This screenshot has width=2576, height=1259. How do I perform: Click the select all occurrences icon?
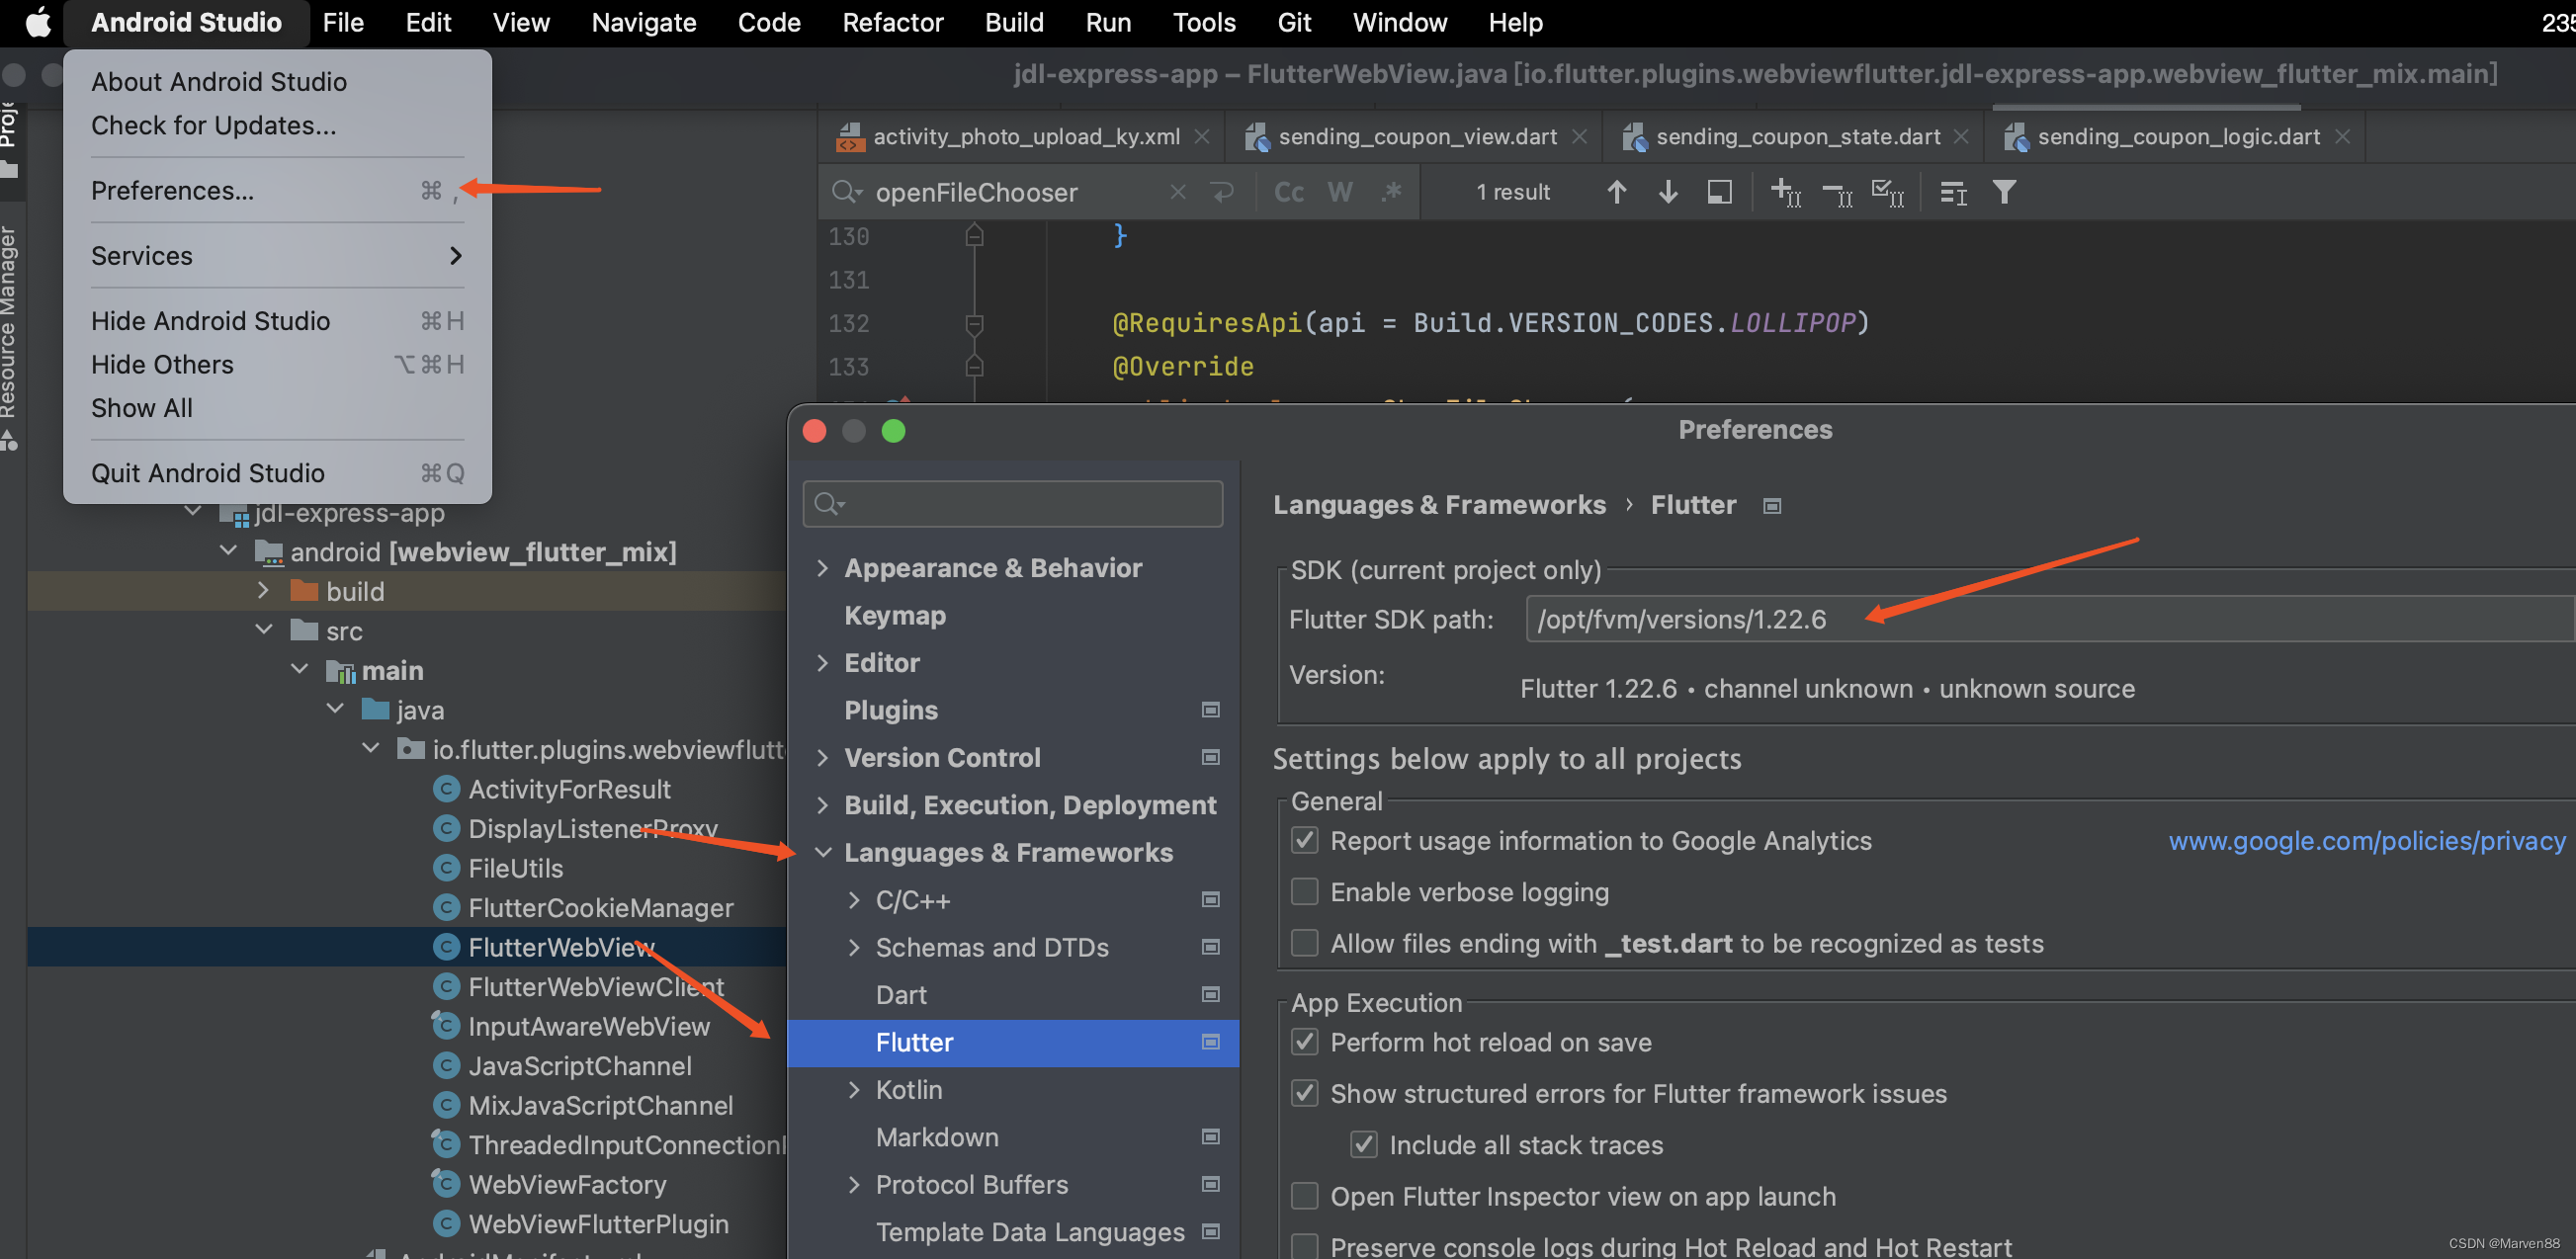click(1887, 192)
